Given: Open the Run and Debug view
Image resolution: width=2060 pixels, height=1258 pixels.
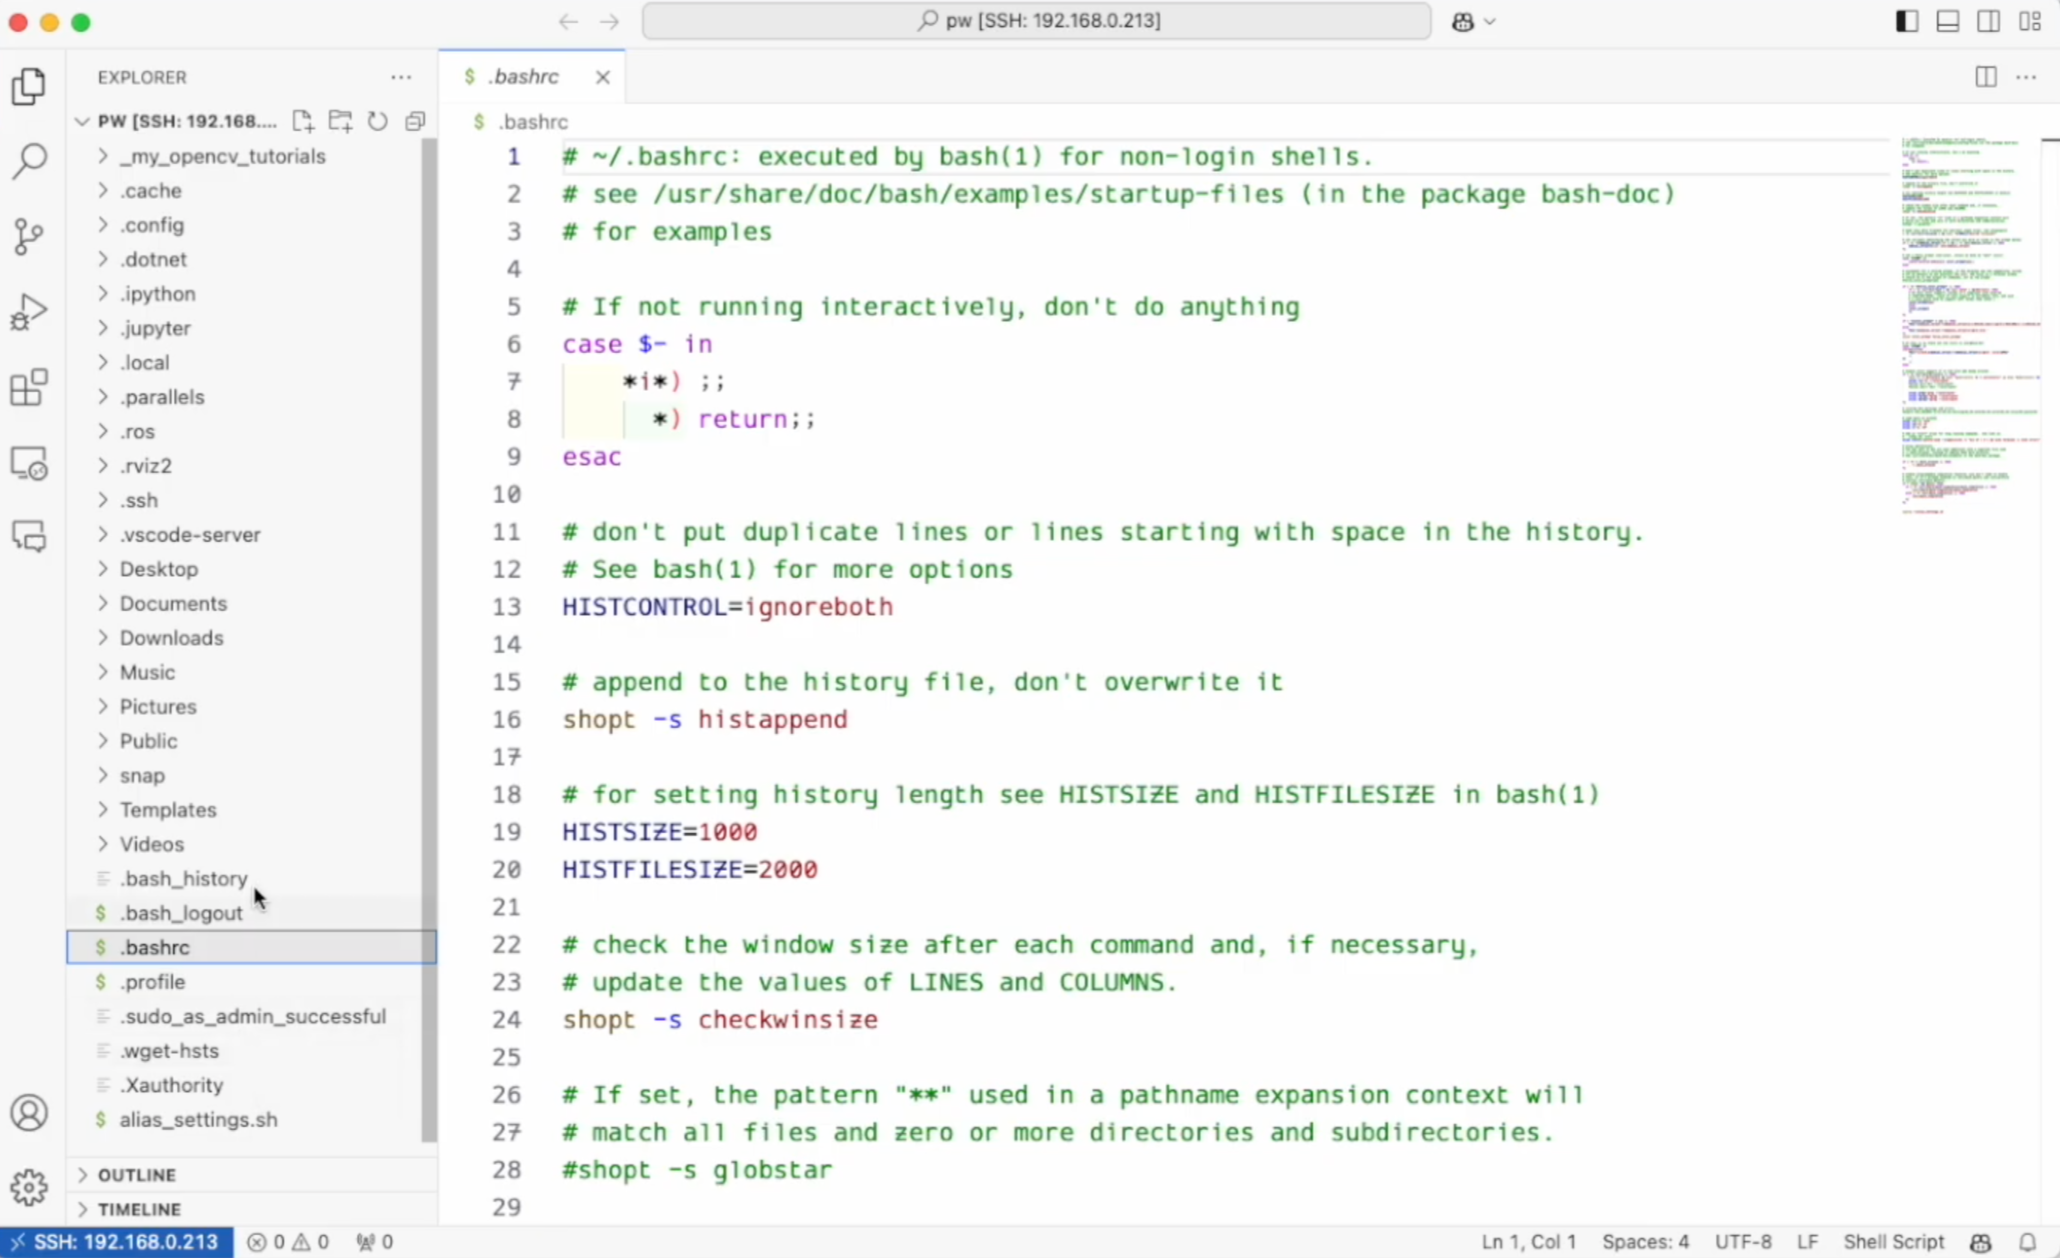Looking at the screenshot, I should point(29,312).
